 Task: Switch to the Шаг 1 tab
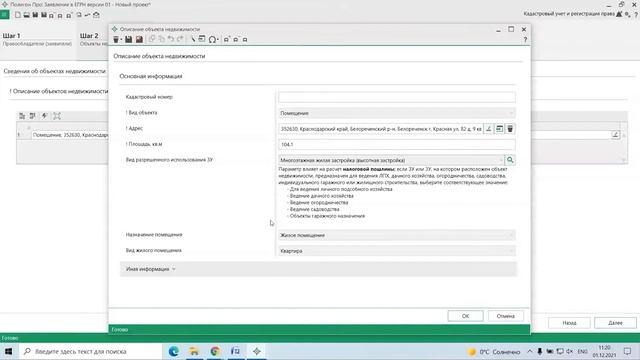click(x=37, y=39)
